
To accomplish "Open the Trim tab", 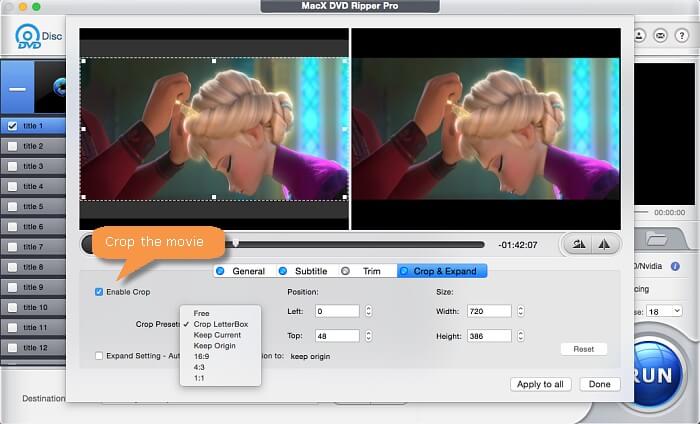I will (x=364, y=271).
